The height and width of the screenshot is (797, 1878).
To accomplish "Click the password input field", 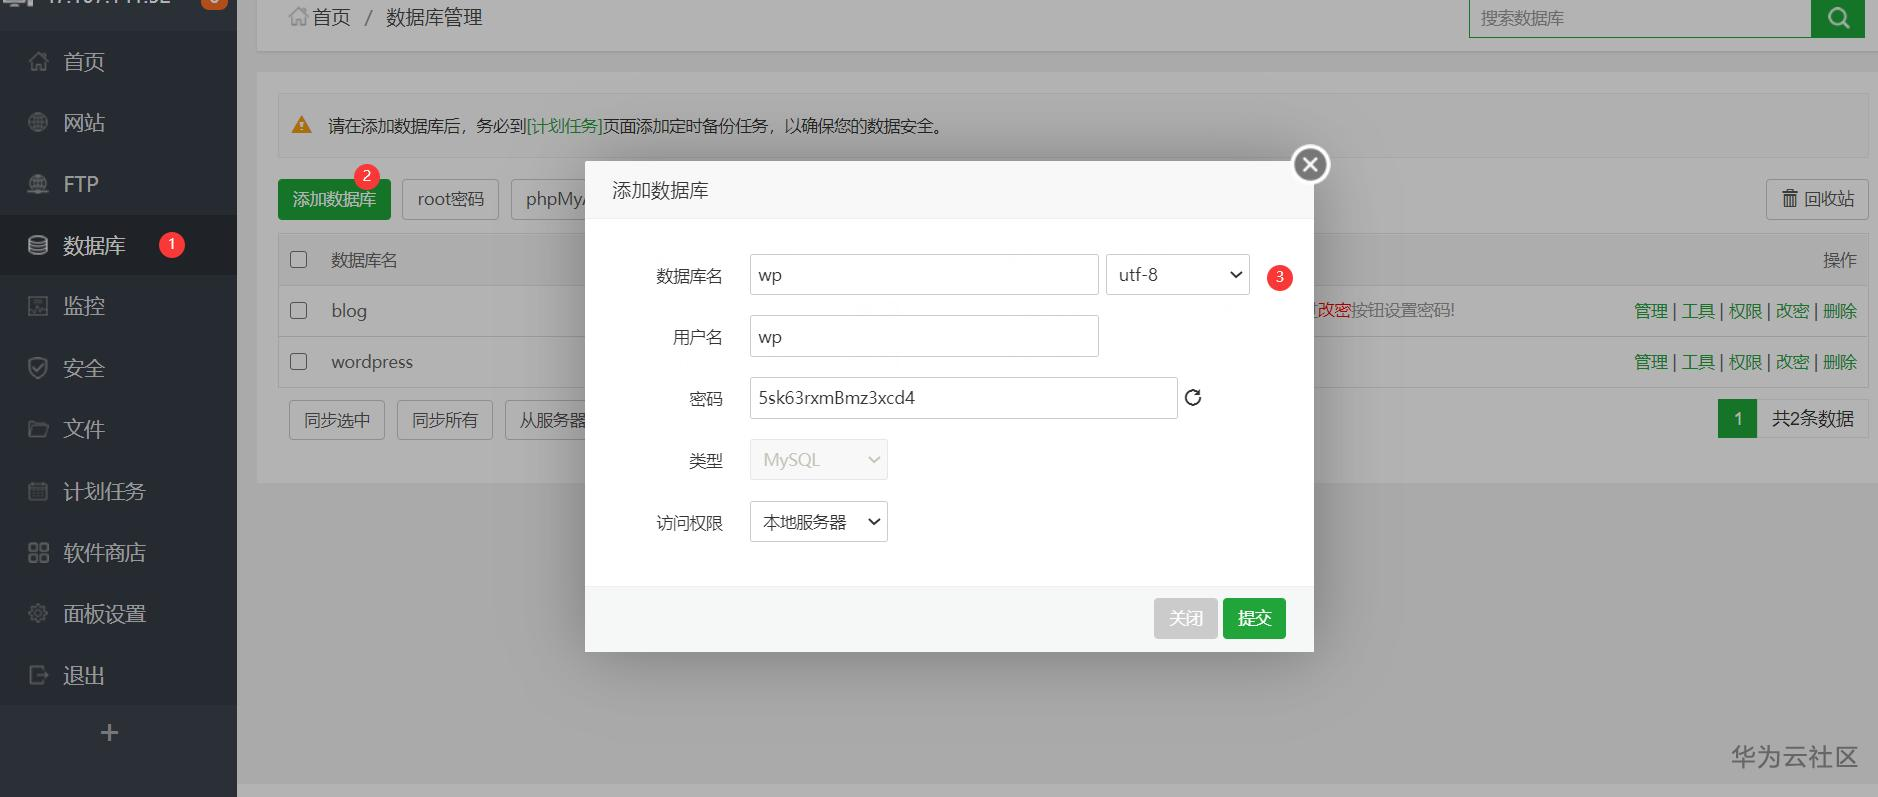I will [x=963, y=398].
